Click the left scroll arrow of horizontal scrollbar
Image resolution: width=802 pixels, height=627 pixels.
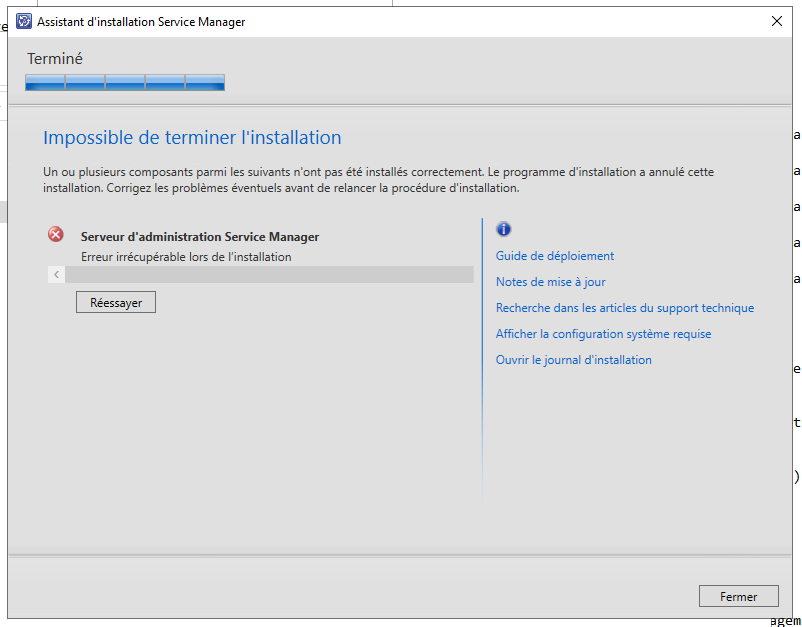[56, 275]
